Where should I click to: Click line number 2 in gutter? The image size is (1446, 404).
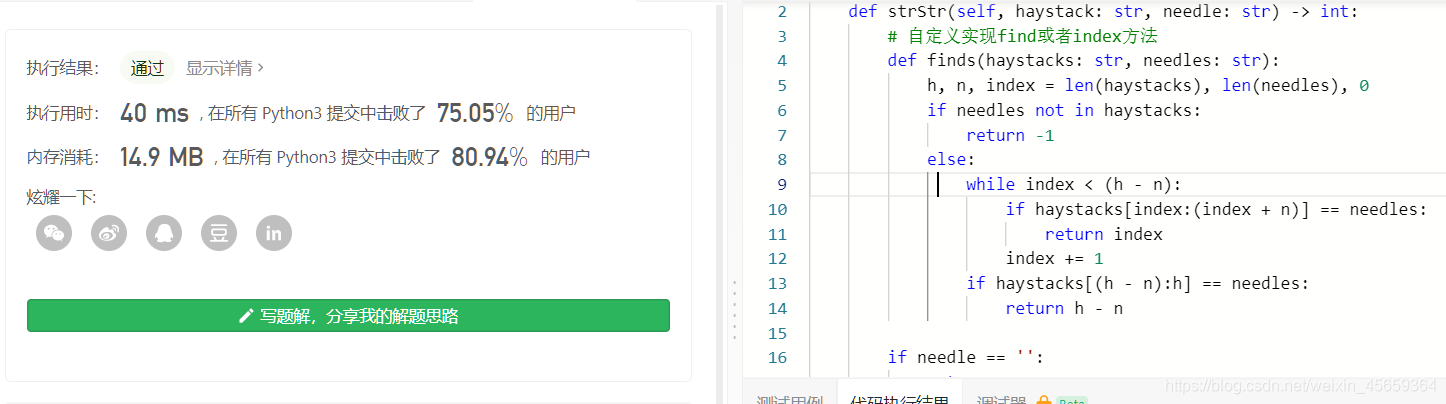782,12
